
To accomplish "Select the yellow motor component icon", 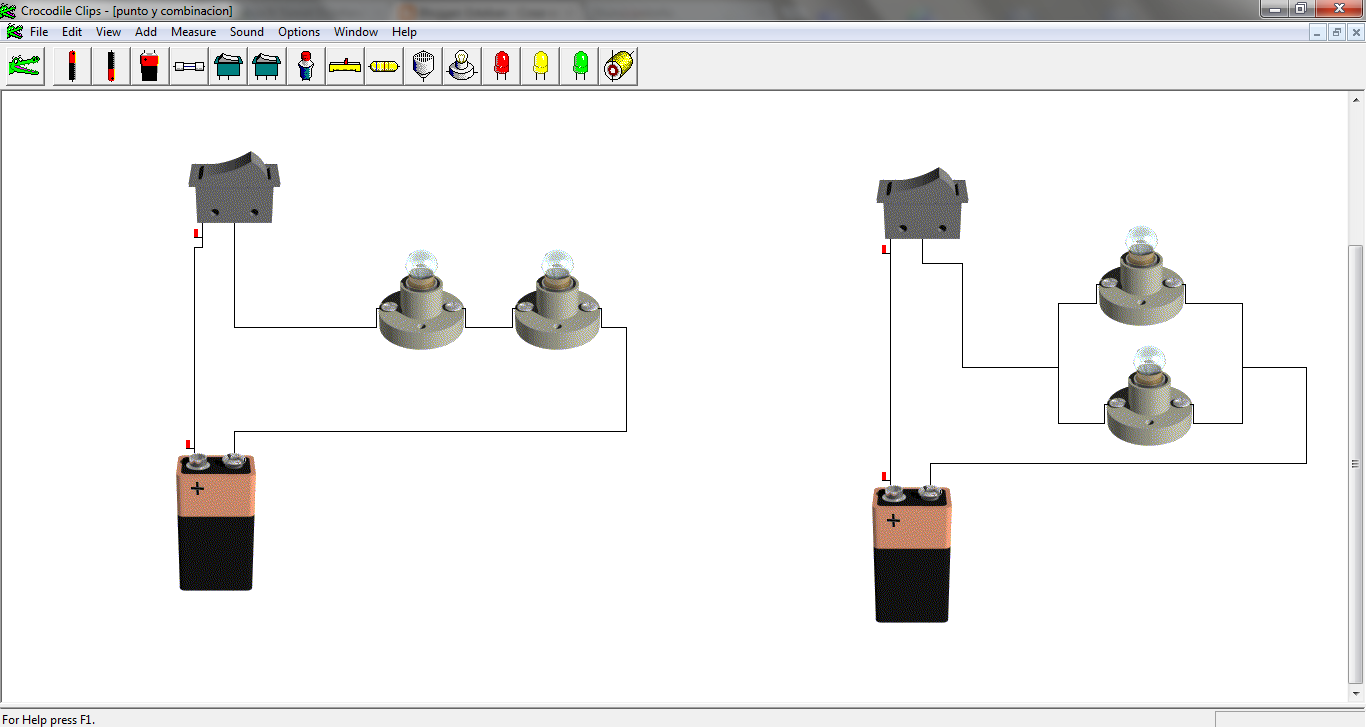I will click(618, 67).
